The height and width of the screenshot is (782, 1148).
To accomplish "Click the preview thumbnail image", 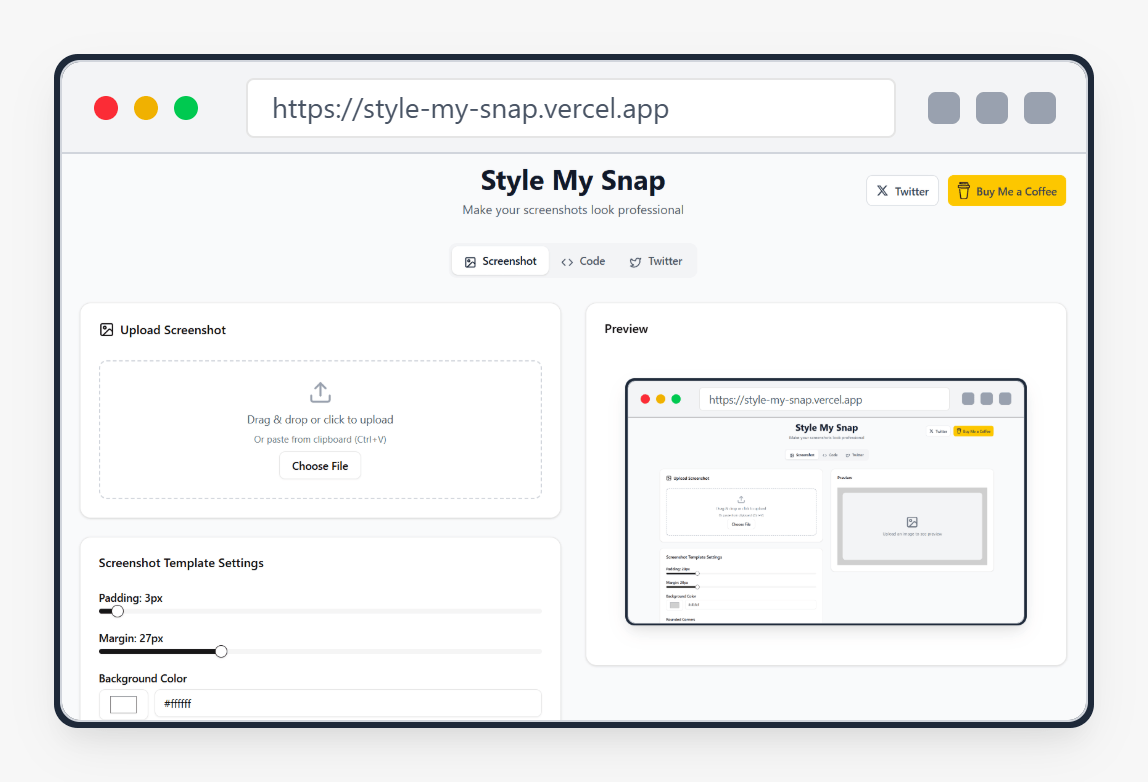I will pos(825,501).
